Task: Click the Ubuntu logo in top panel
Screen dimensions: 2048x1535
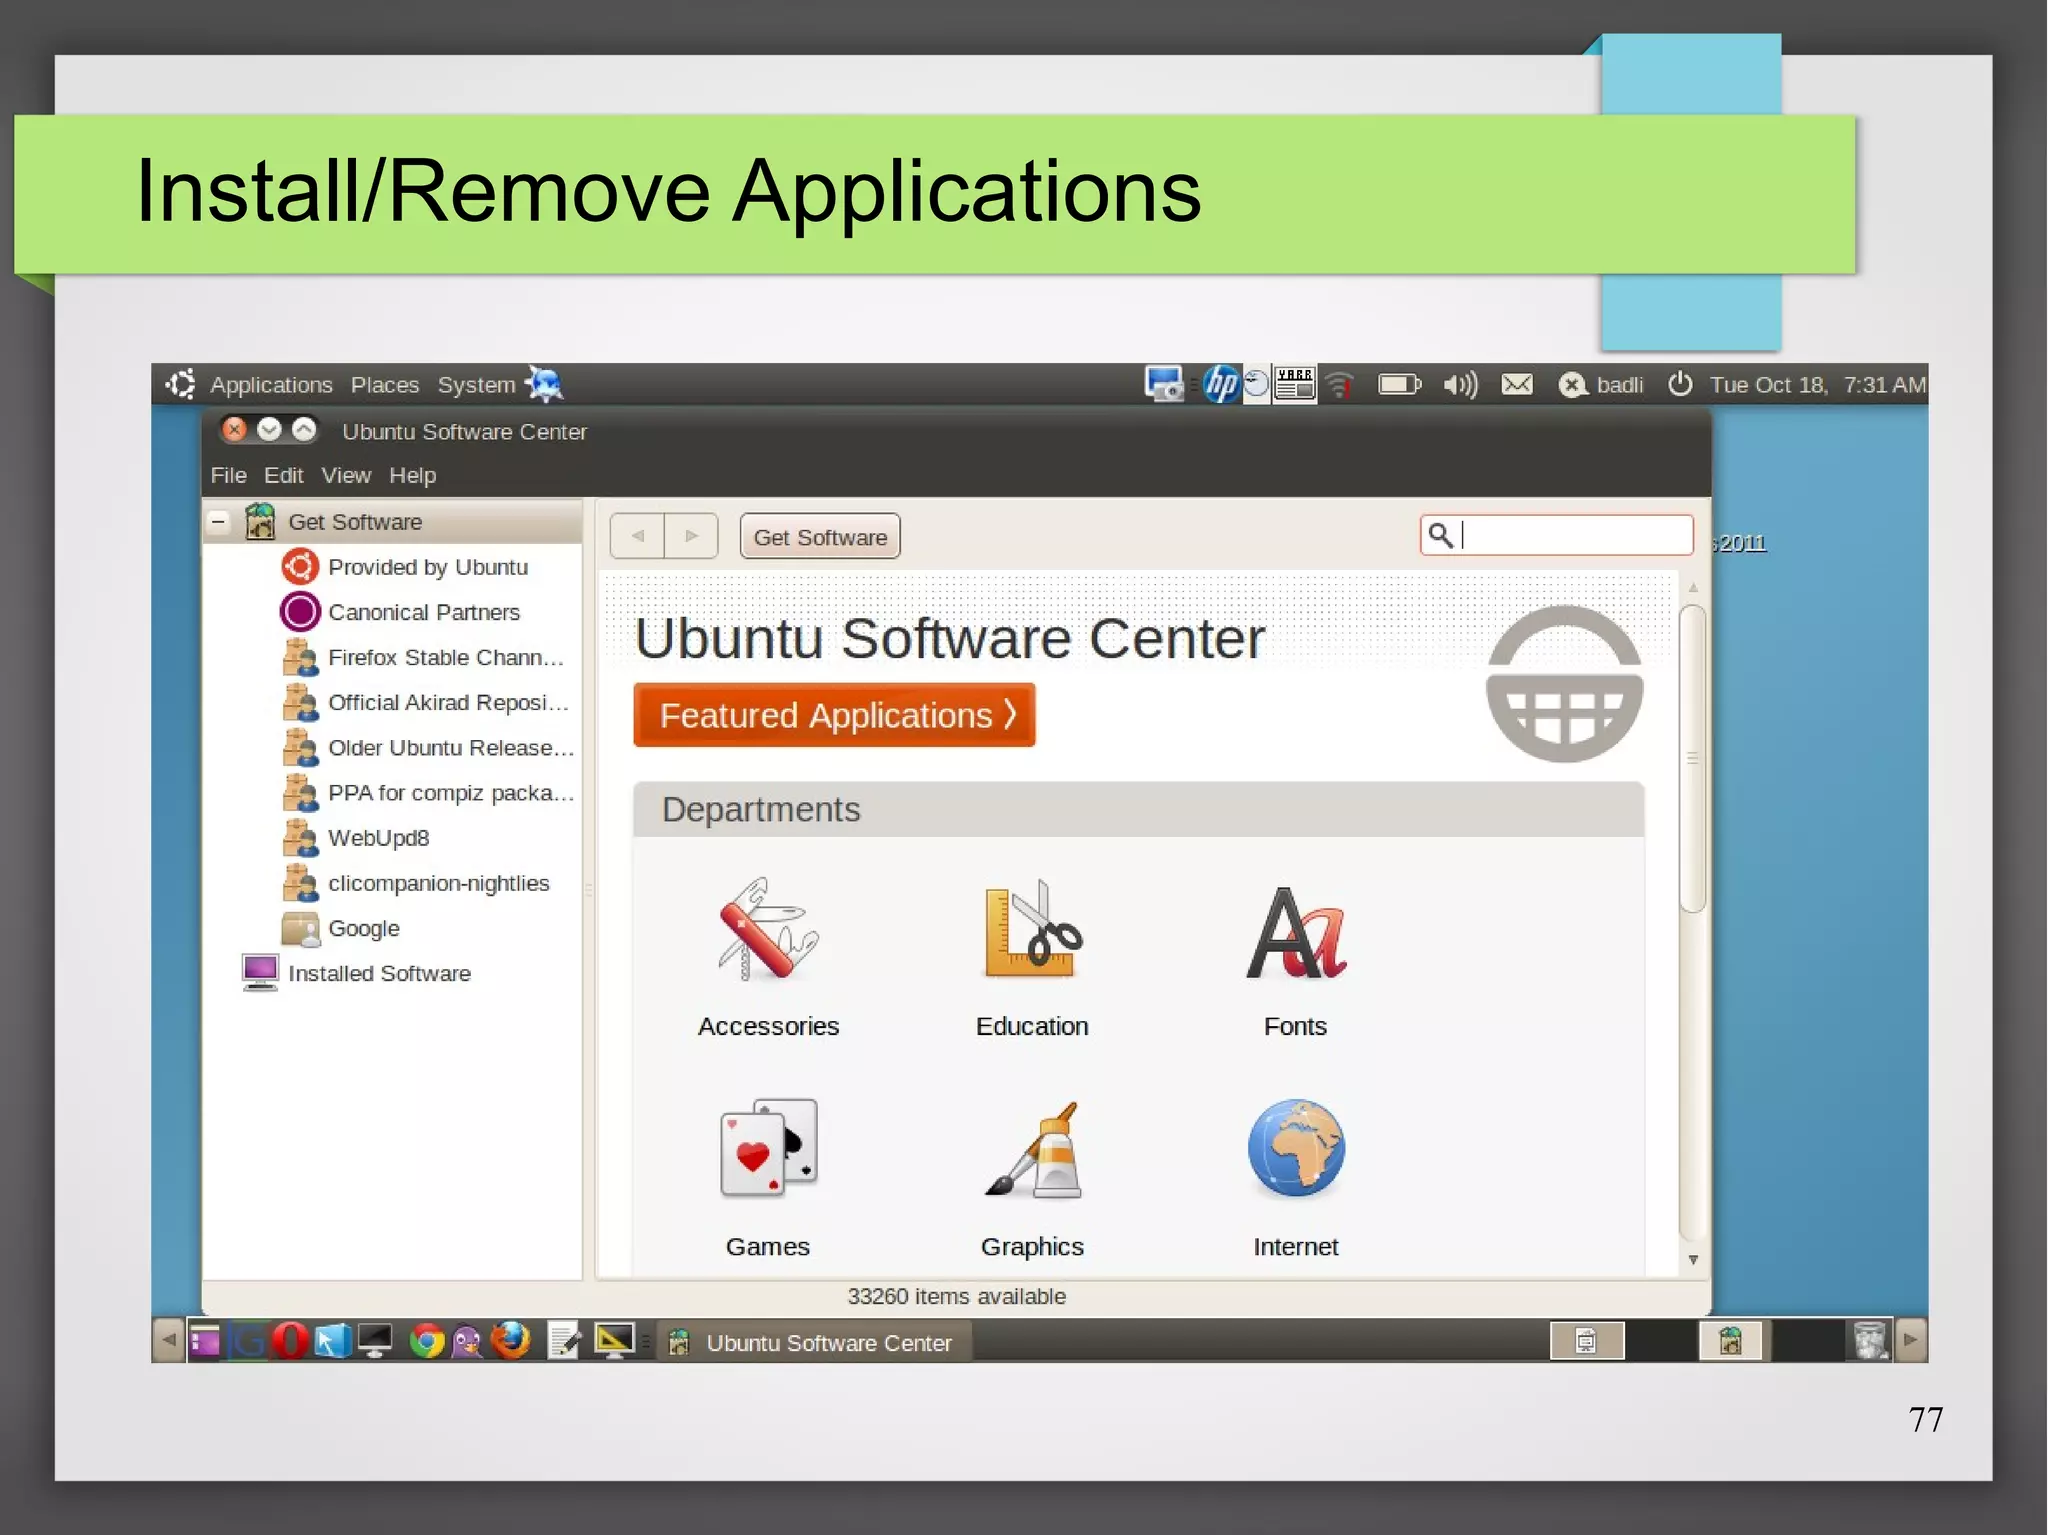Action: click(181, 384)
